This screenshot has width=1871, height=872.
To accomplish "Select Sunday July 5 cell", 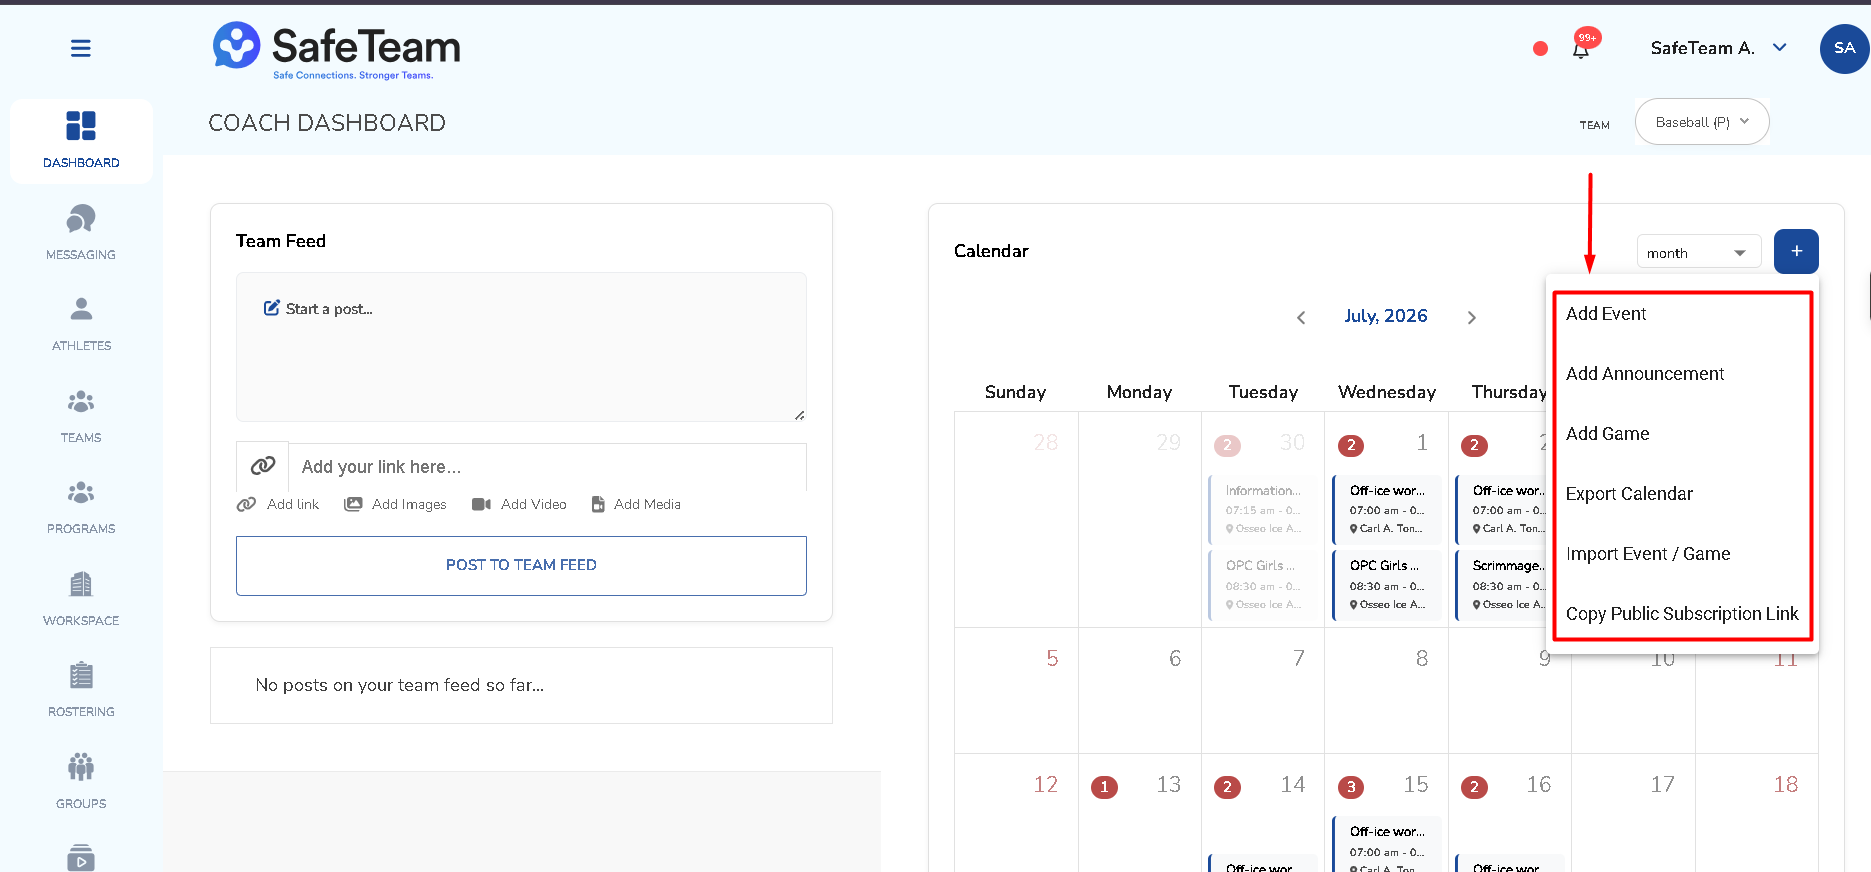I will pyautogui.click(x=1016, y=691).
